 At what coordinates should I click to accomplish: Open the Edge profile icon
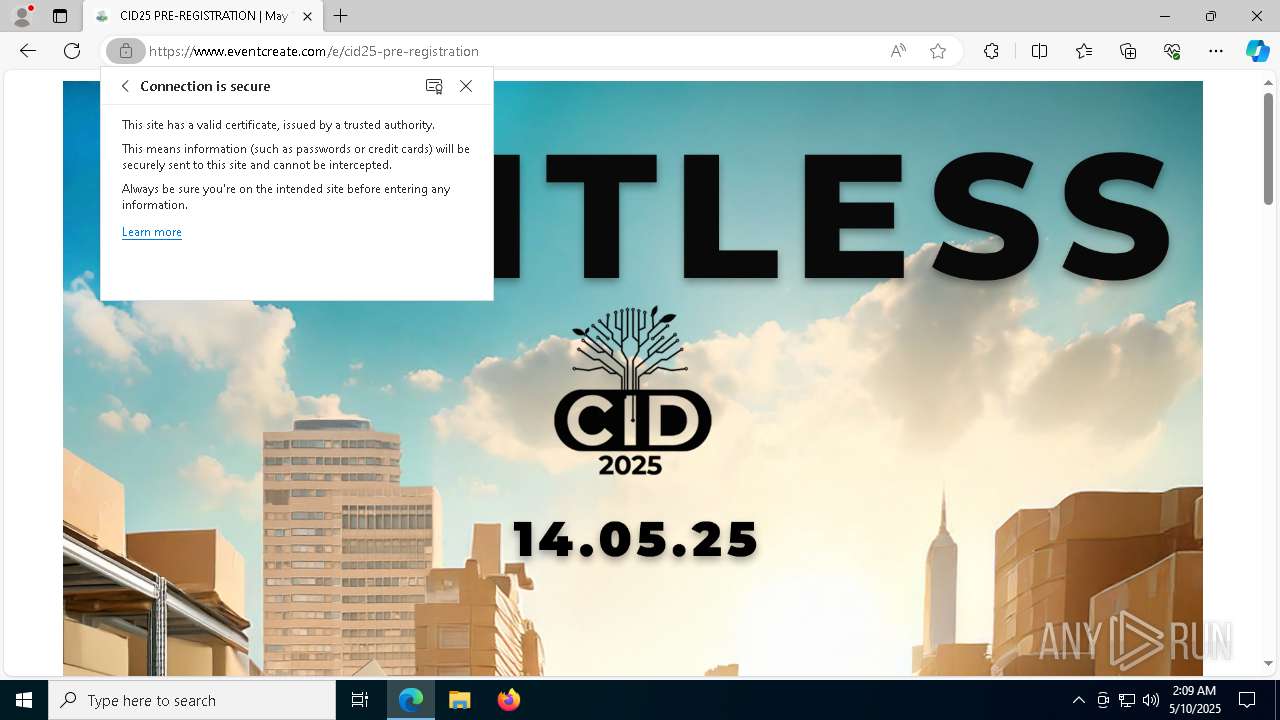click(21, 16)
